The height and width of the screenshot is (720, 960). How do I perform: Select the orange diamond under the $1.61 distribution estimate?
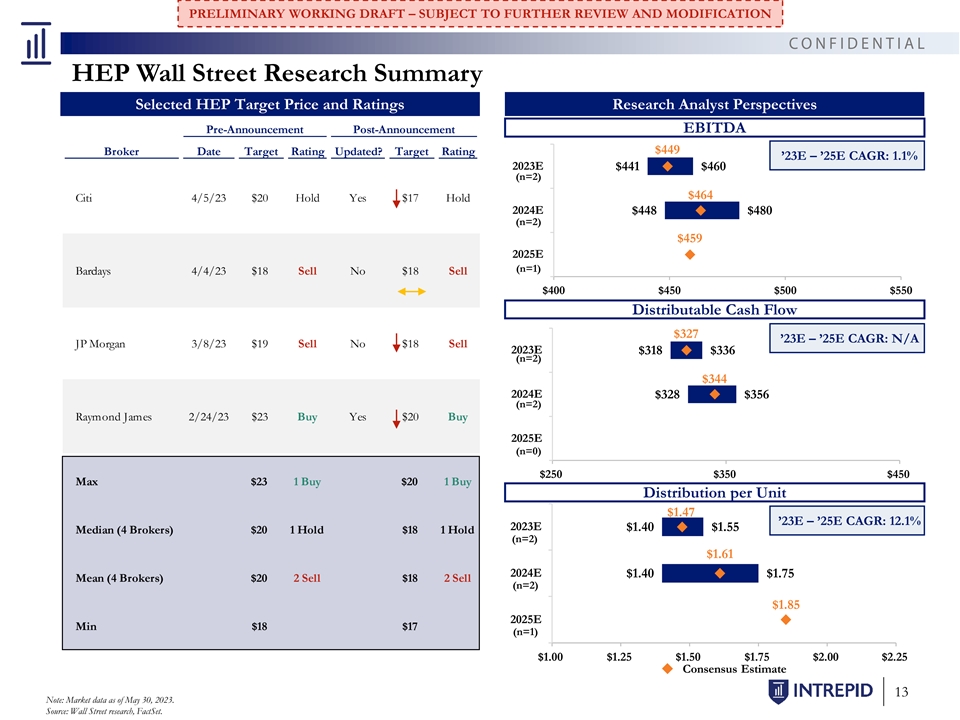720,574
